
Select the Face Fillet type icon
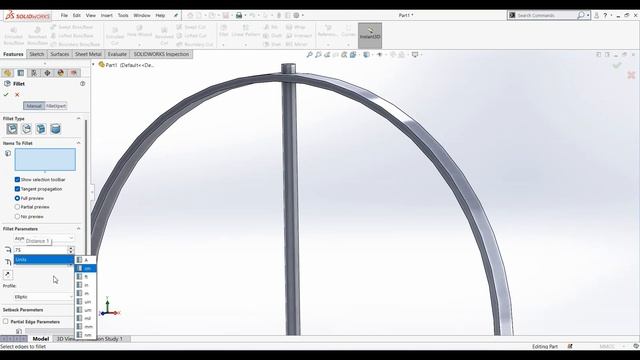[41, 129]
